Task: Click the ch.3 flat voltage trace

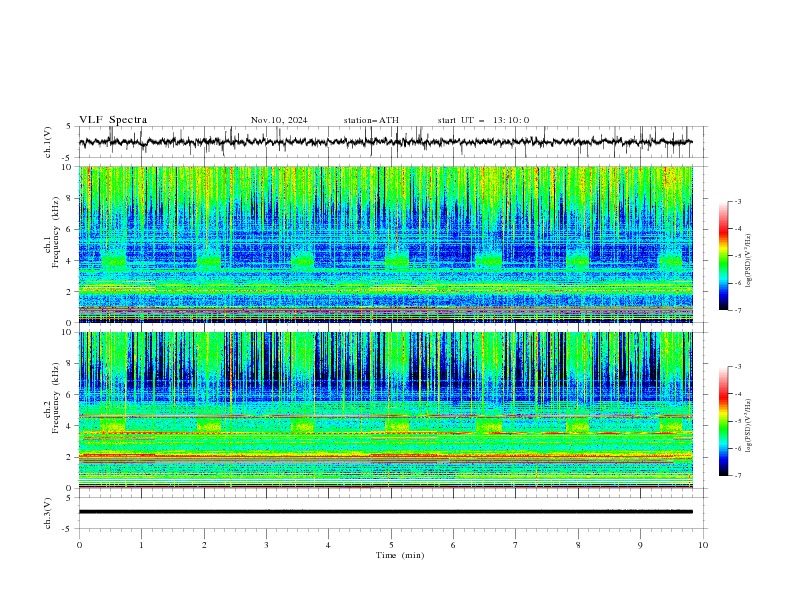Action: click(x=385, y=512)
